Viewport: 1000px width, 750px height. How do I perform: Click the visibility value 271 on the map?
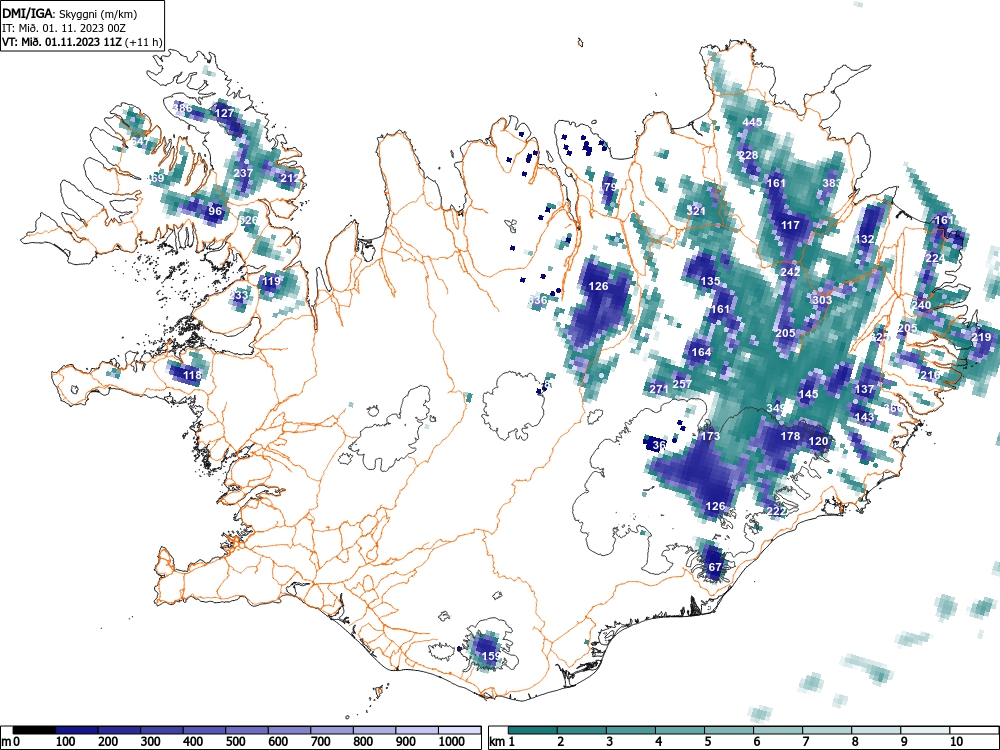[x=659, y=389]
